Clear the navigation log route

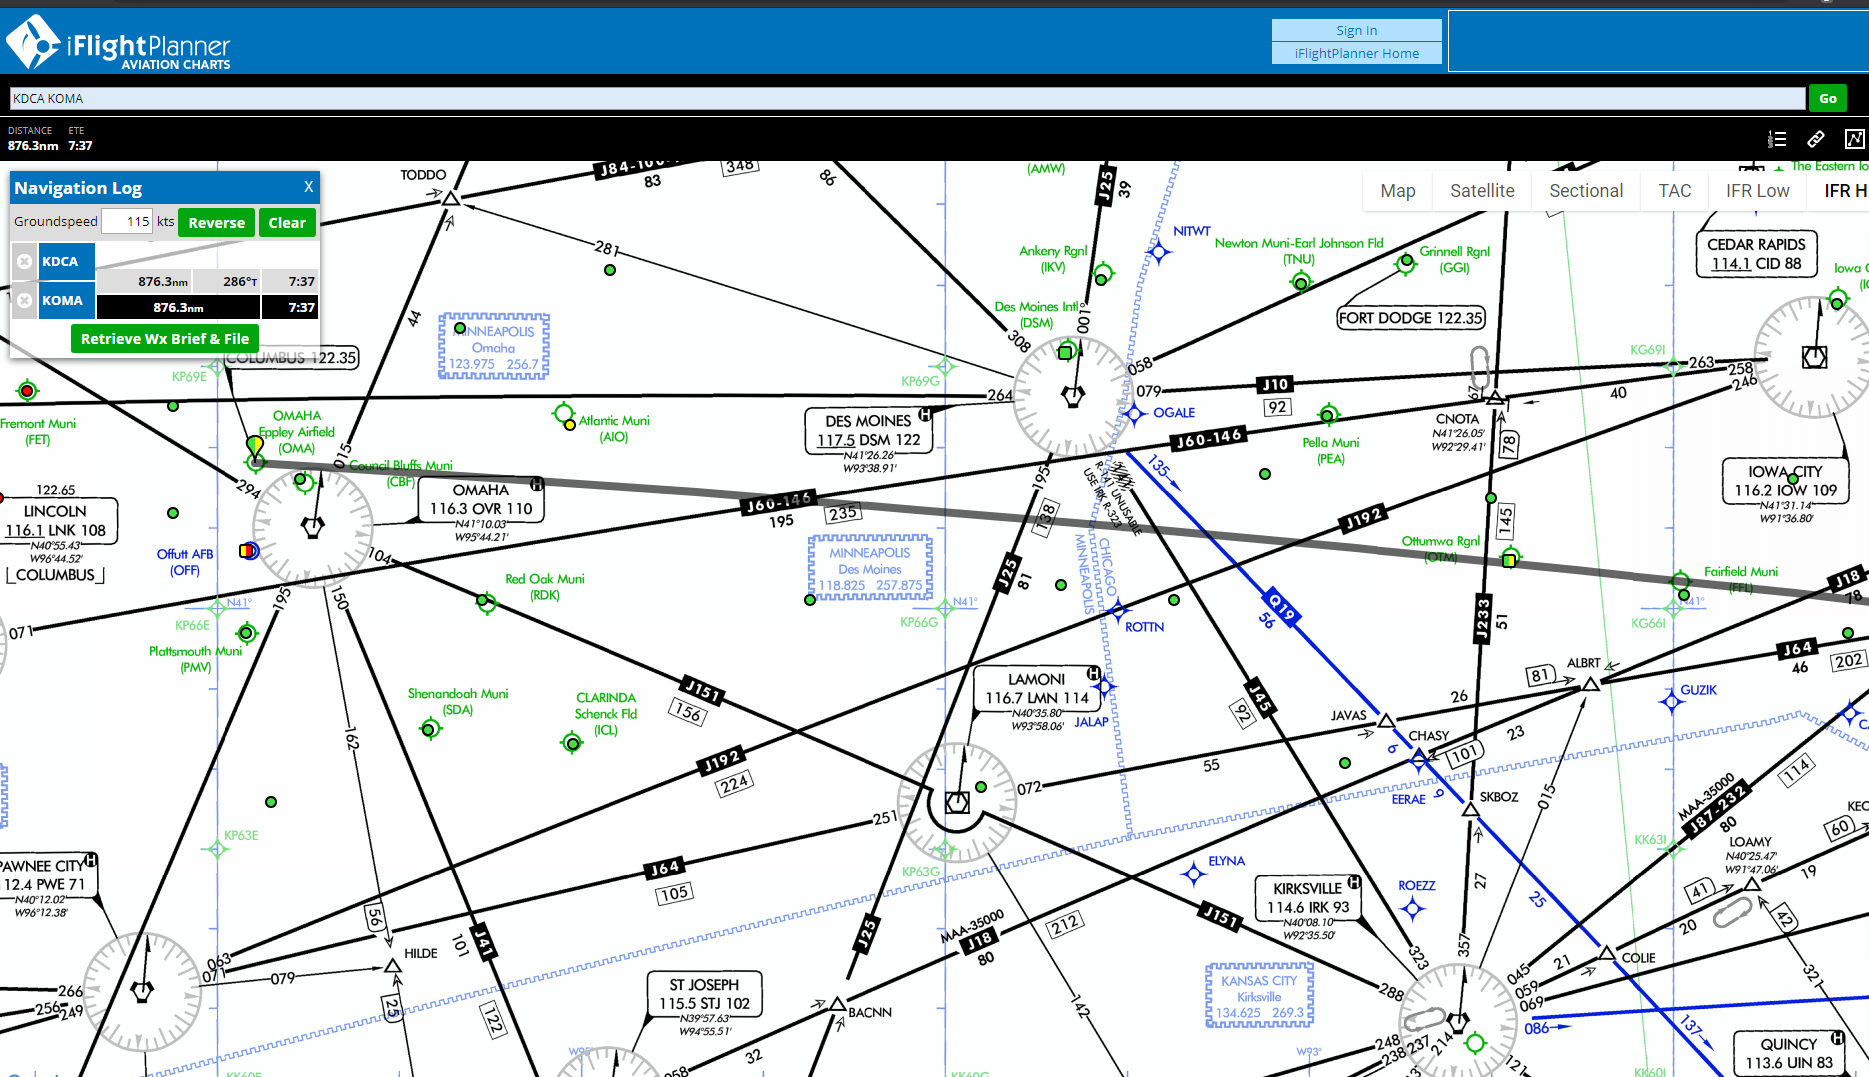tap(287, 222)
